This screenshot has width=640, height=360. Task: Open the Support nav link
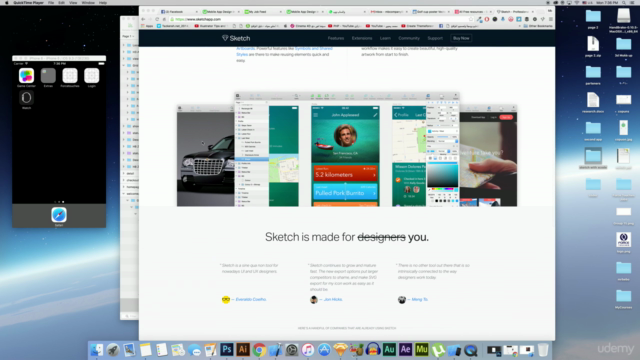[435, 38]
